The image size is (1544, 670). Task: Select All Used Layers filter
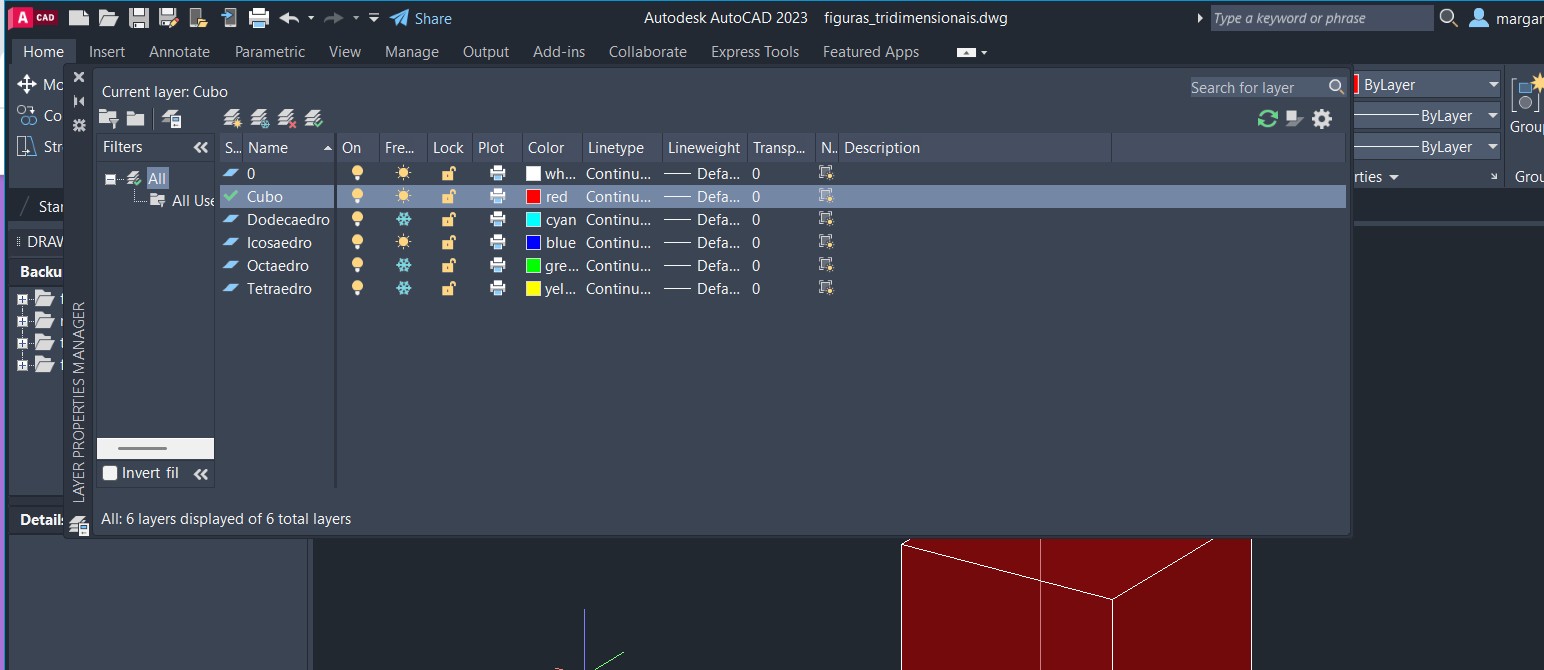(193, 201)
